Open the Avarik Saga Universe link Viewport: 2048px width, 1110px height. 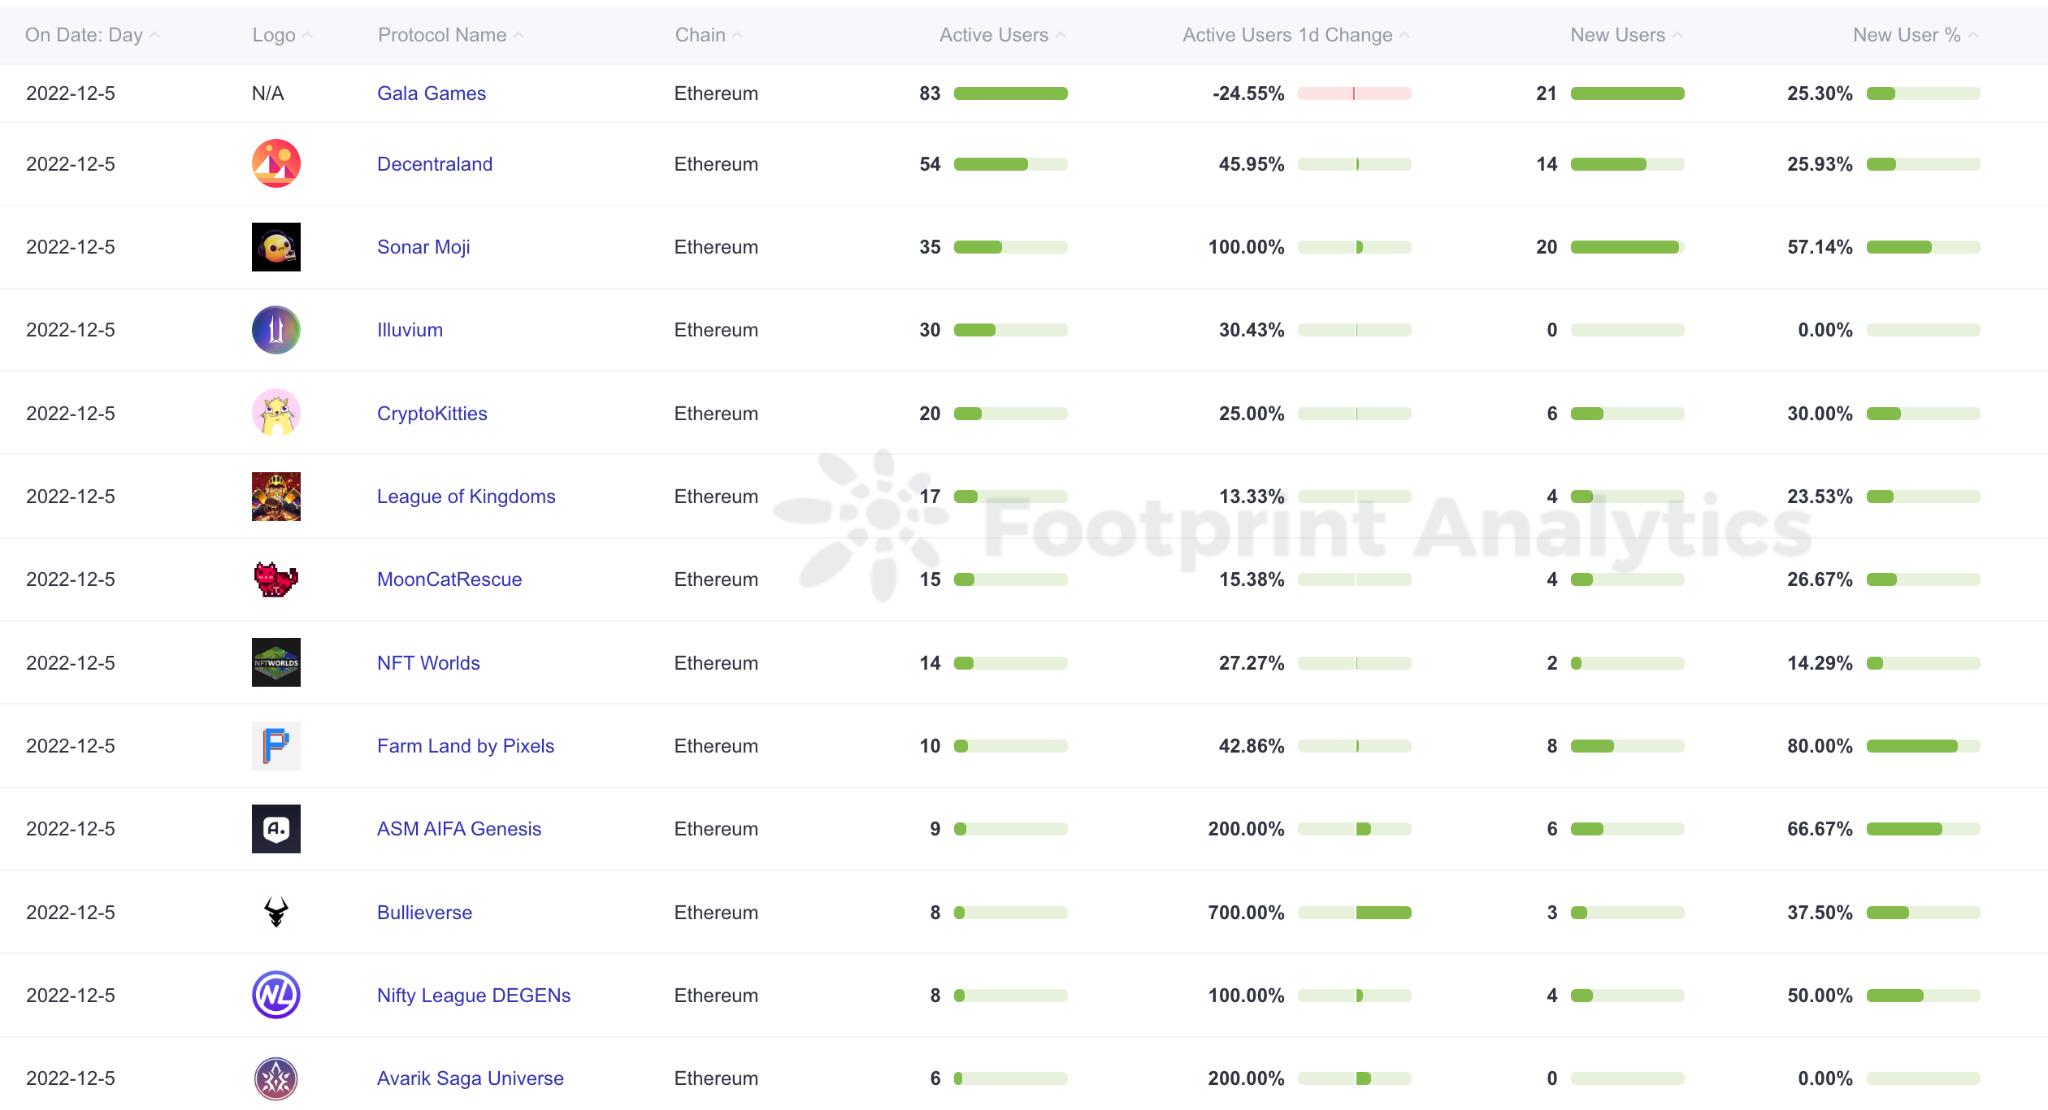[470, 1078]
